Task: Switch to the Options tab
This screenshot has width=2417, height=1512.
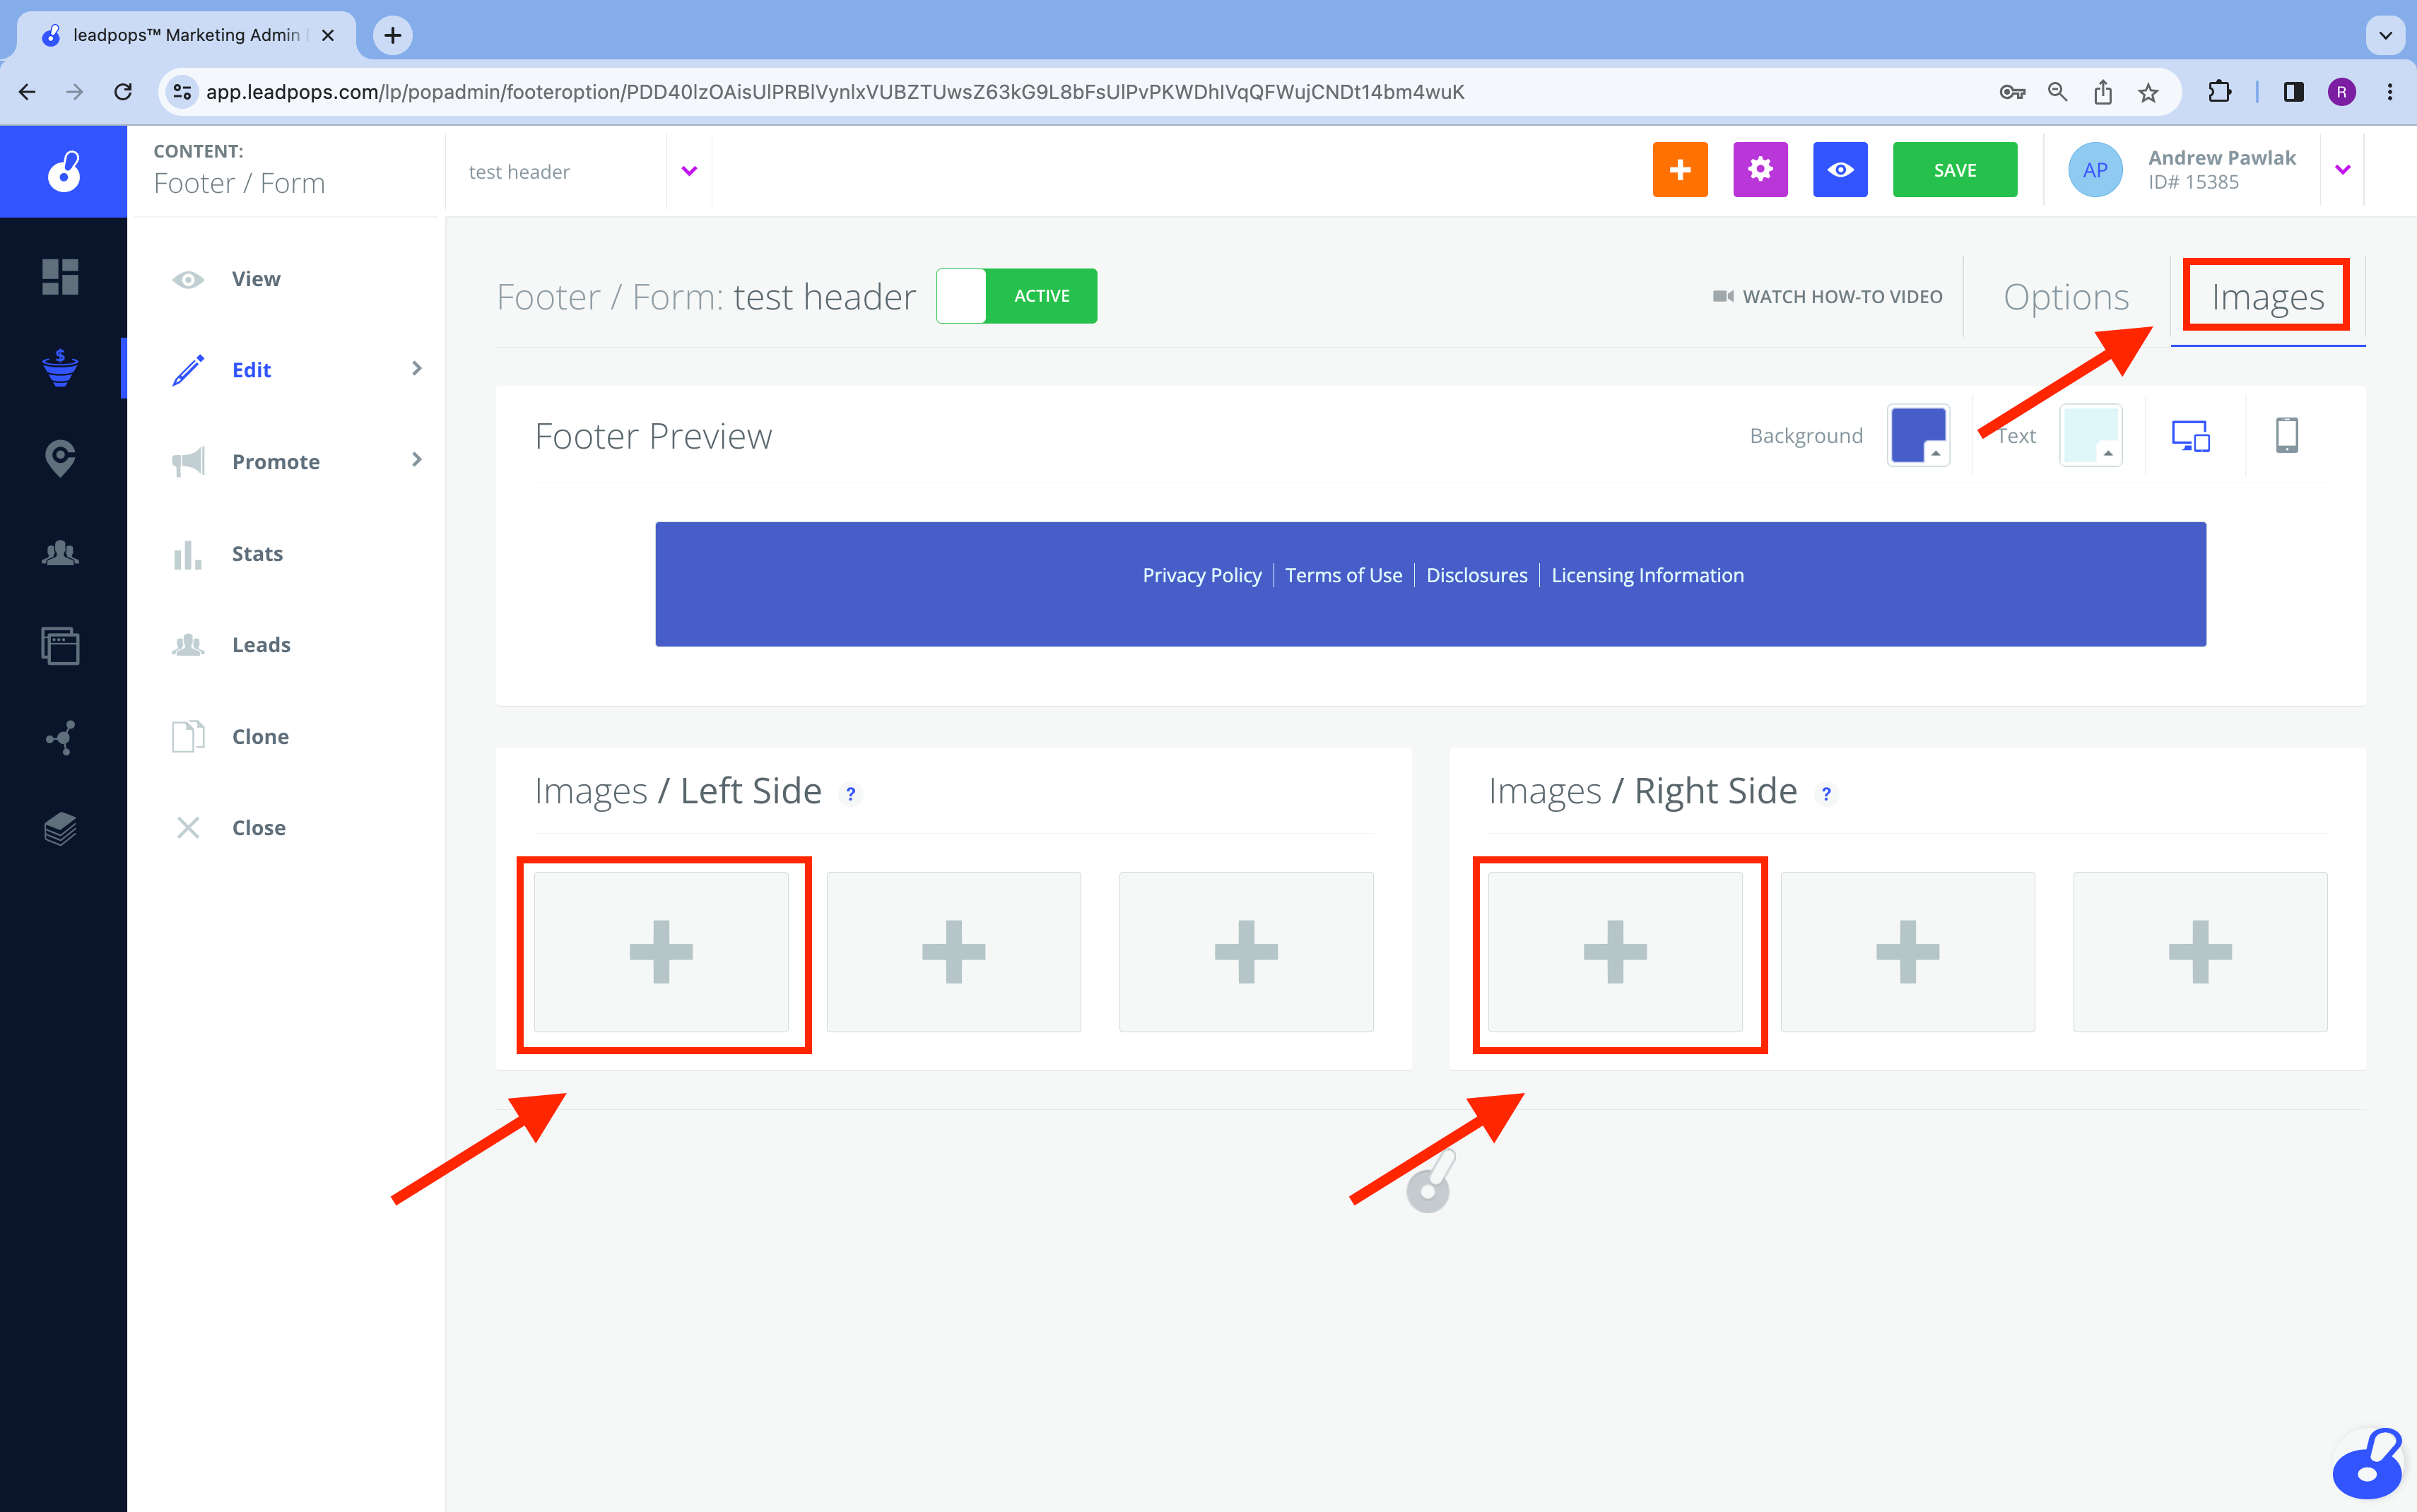Action: [x=2066, y=297]
